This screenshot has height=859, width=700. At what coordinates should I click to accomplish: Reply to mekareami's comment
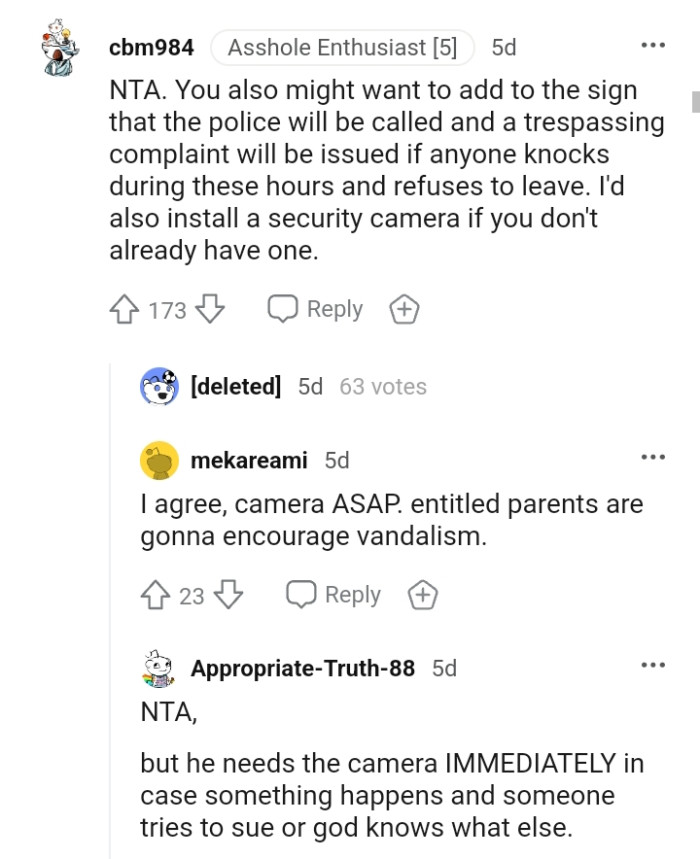click(334, 594)
